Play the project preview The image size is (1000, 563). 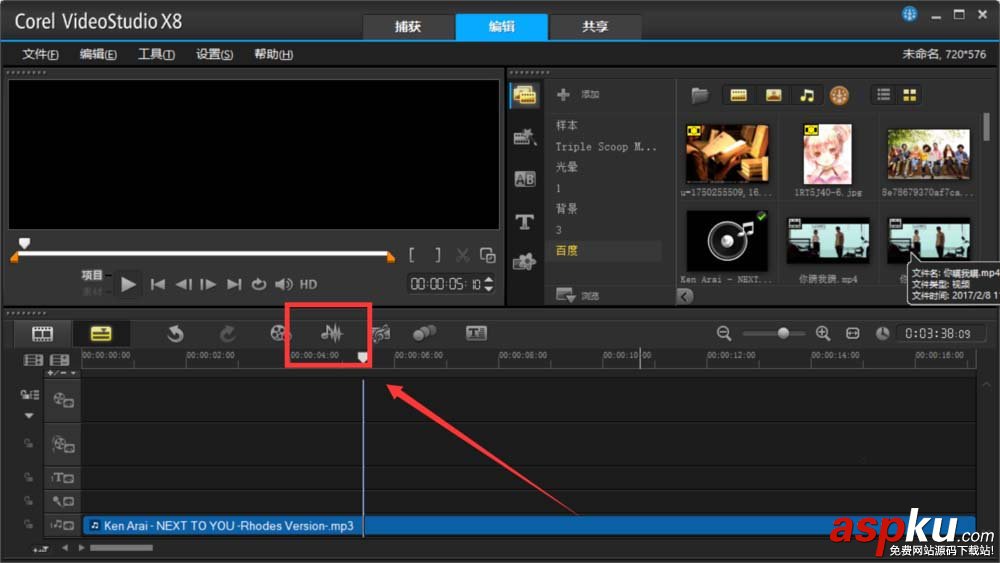(128, 284)
